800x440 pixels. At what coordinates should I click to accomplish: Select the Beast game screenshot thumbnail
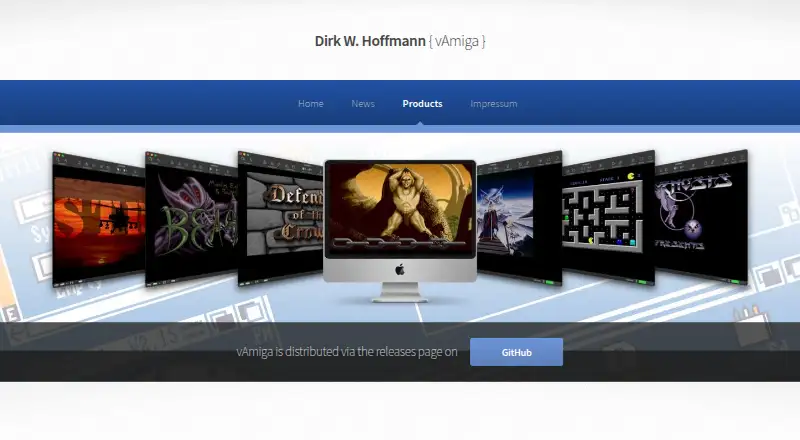click(x=191, y=218)
